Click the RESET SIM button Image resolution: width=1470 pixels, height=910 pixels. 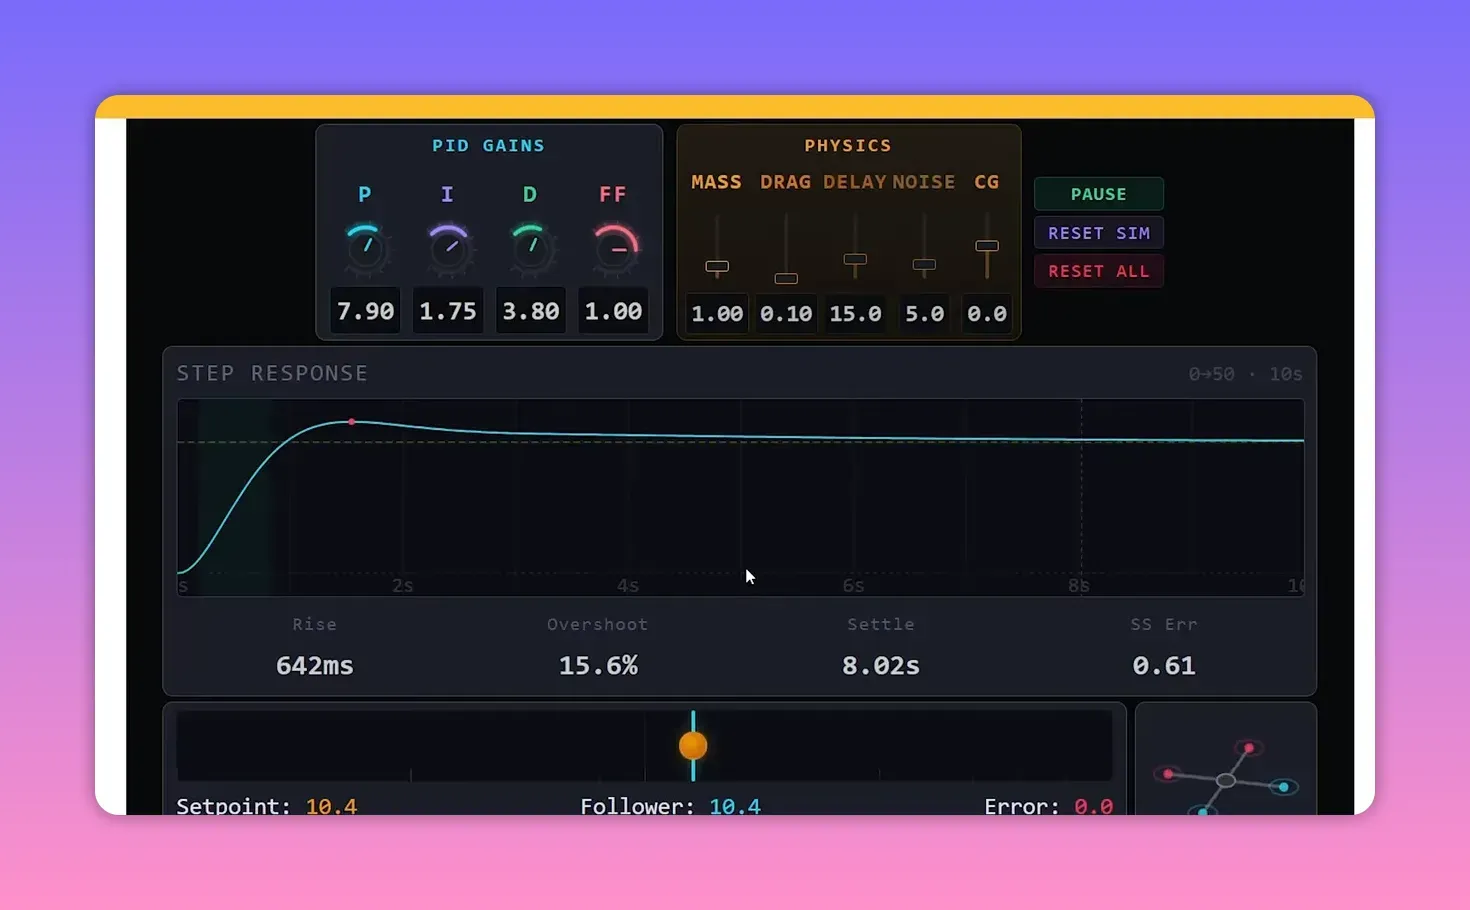point(1098,232)
